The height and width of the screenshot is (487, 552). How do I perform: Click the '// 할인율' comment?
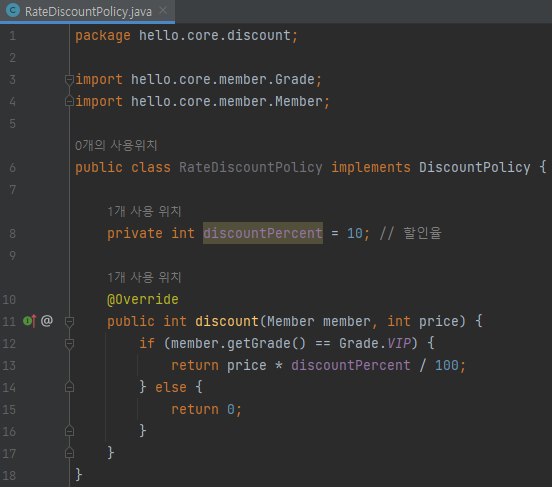(410, 233)
